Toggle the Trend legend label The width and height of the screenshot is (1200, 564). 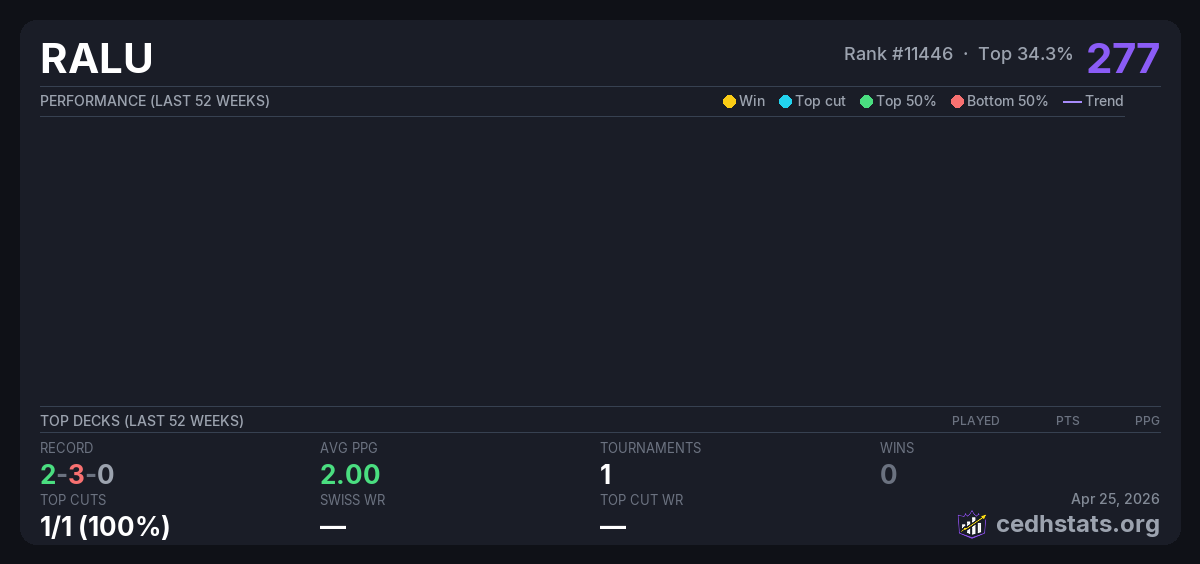(x=1104, y=101)
